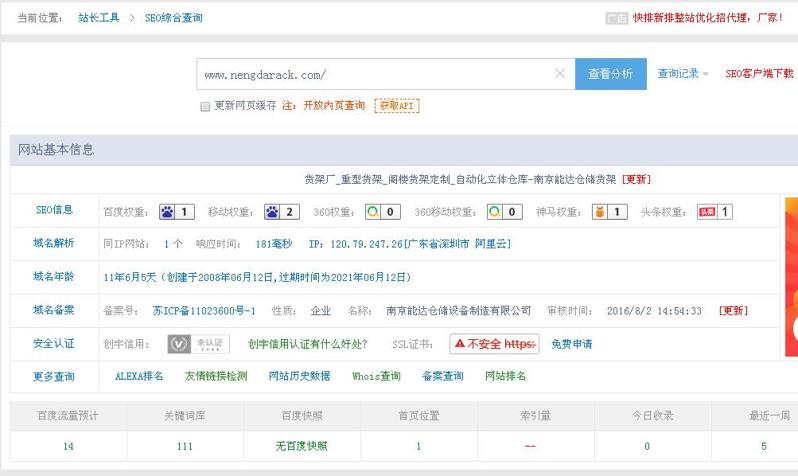Clear the URL field with X icon
The height and width of the screenshot is (476, 798).
click(x=560, y=74)
